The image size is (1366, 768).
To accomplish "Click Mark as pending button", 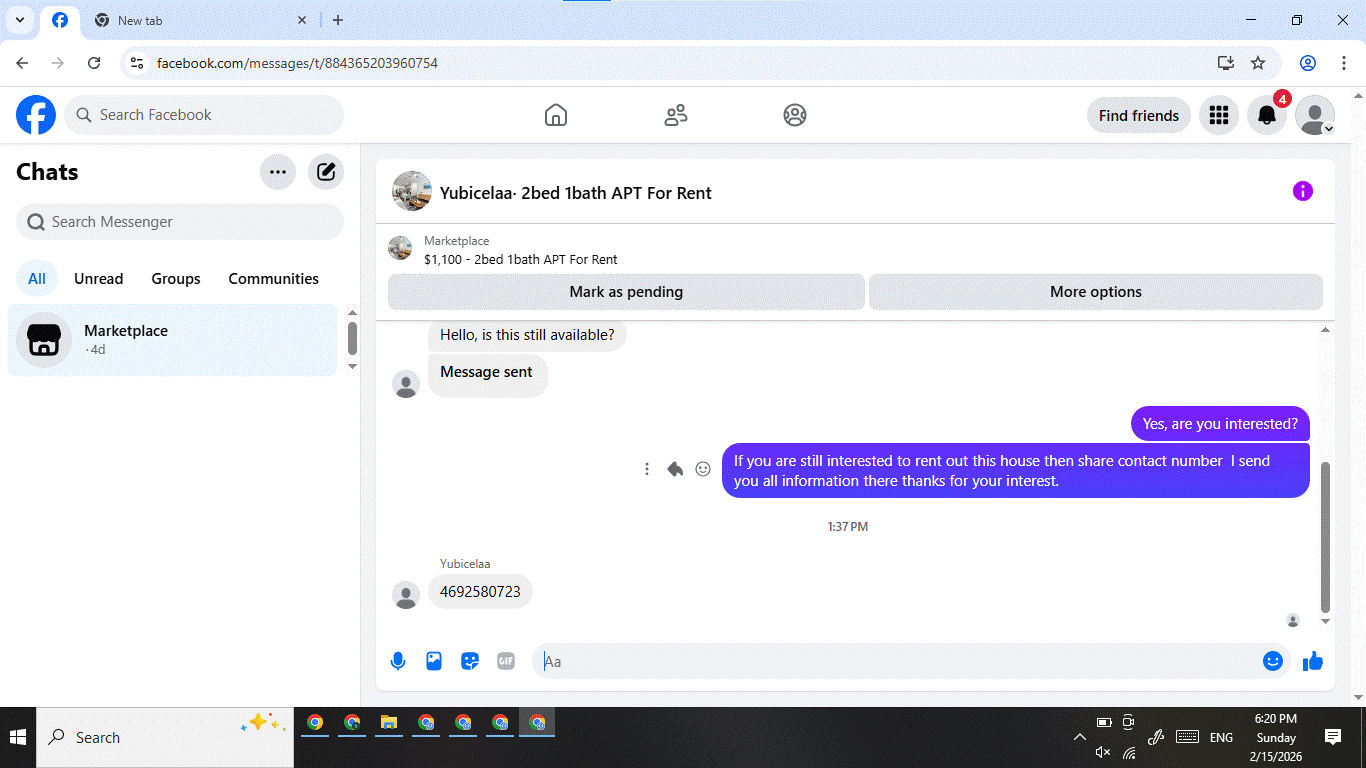I will [x=626, y=292].
